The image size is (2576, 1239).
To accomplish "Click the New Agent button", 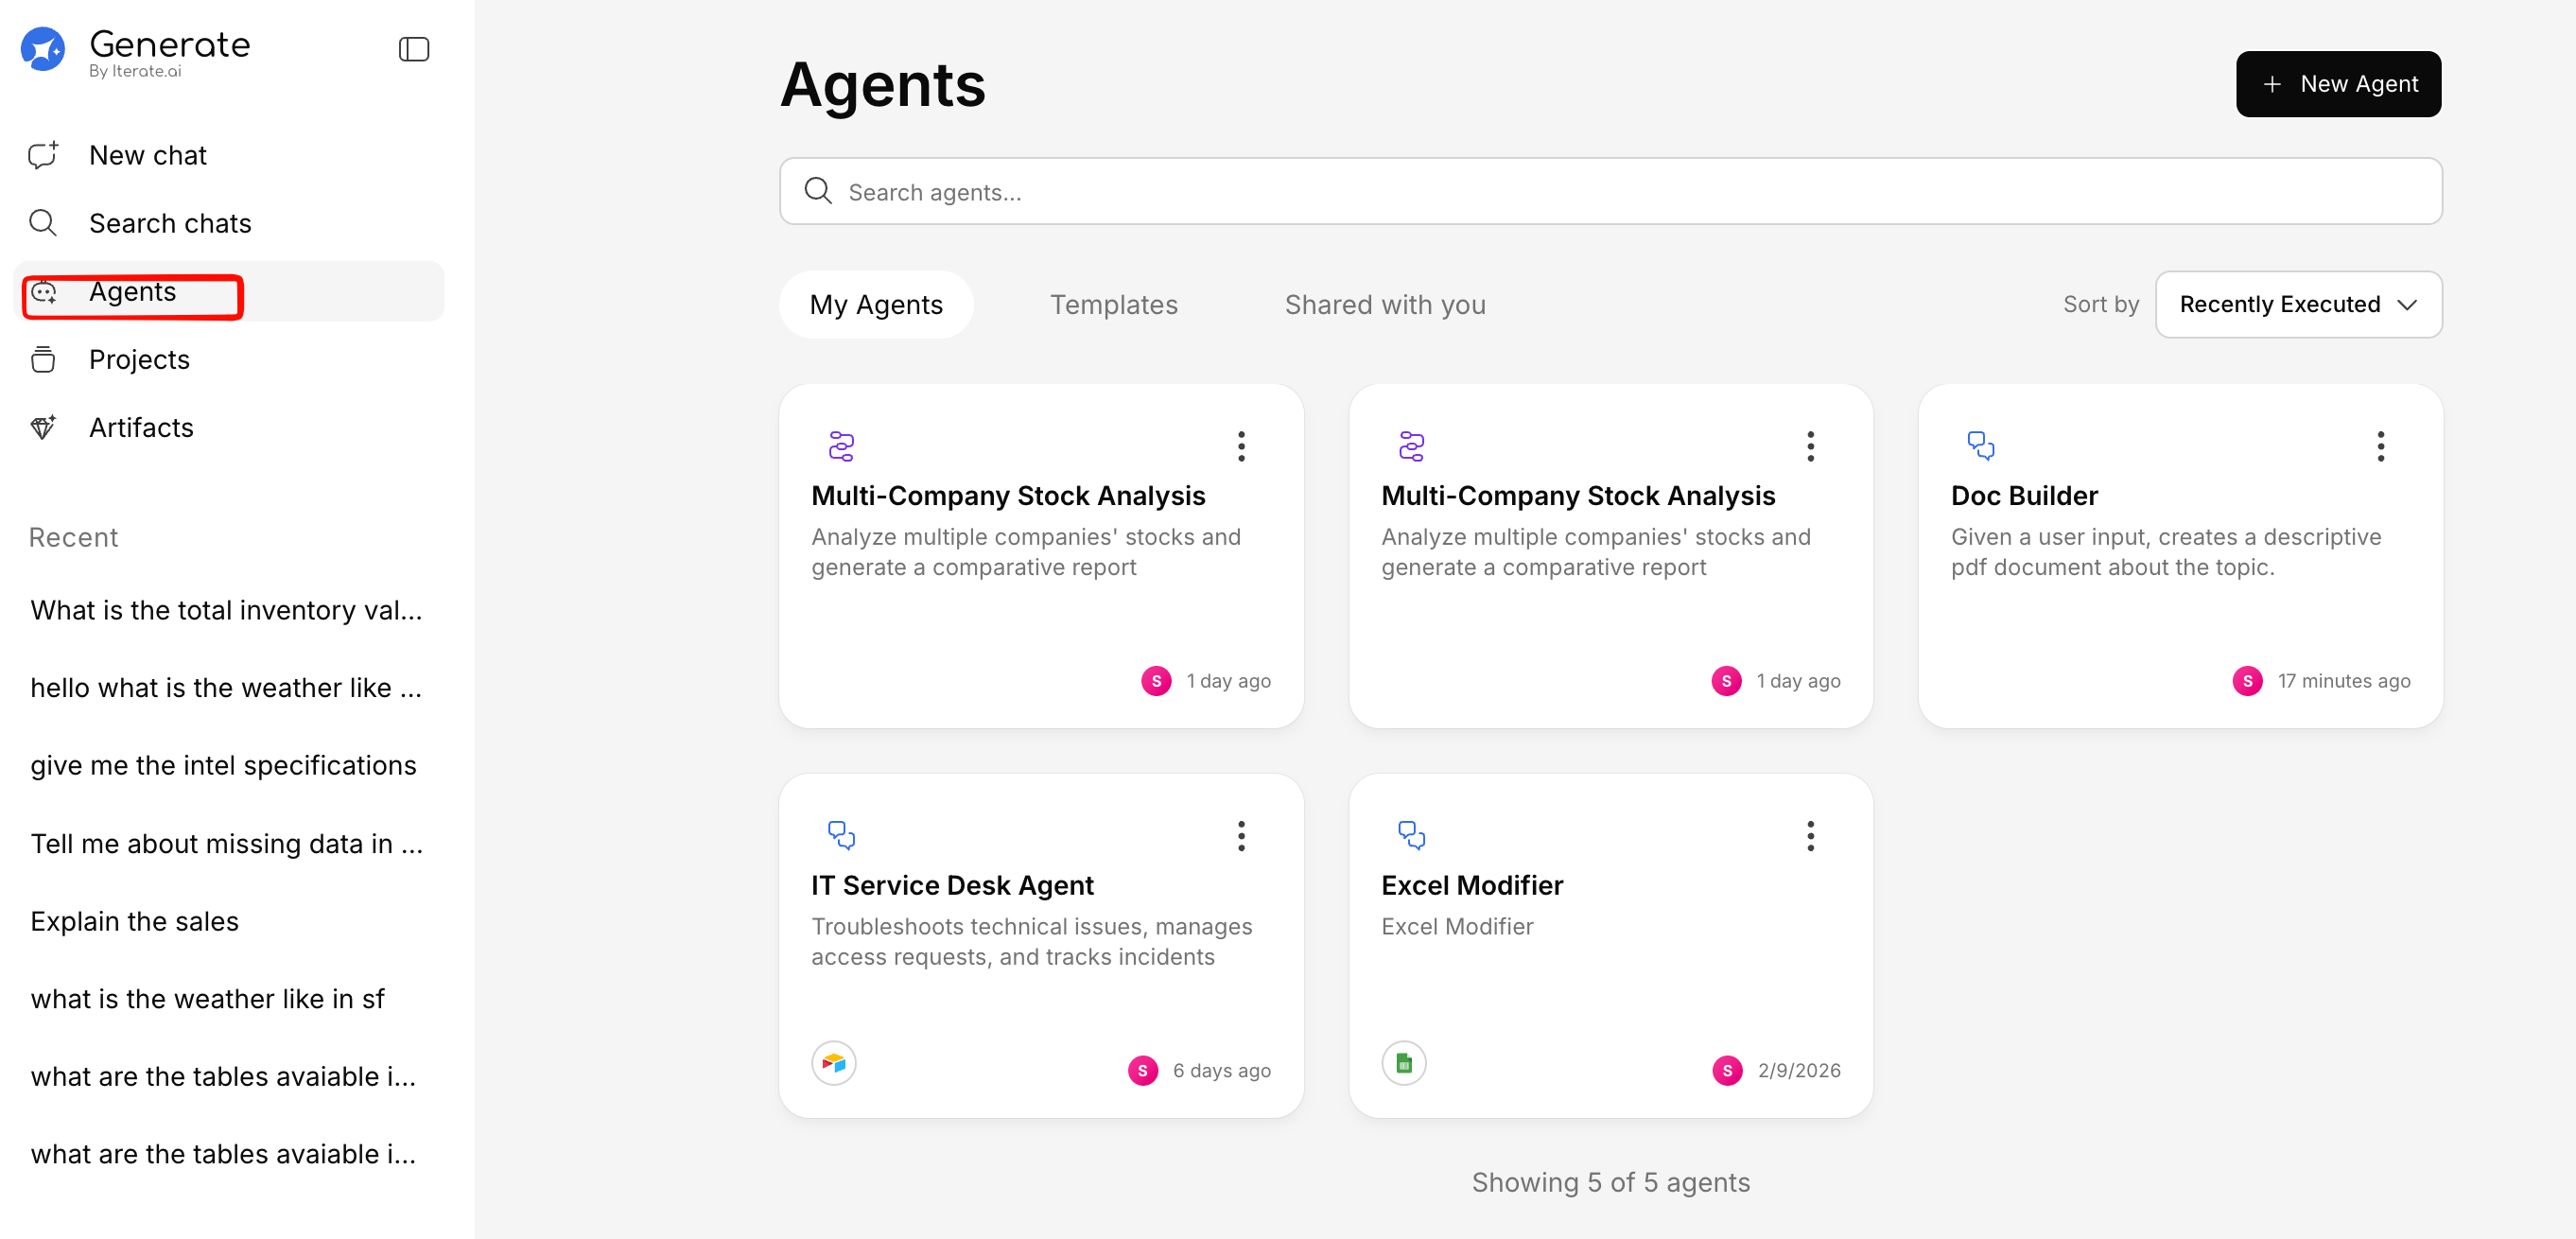I will pyautogui.click(x=2338, y=84).
